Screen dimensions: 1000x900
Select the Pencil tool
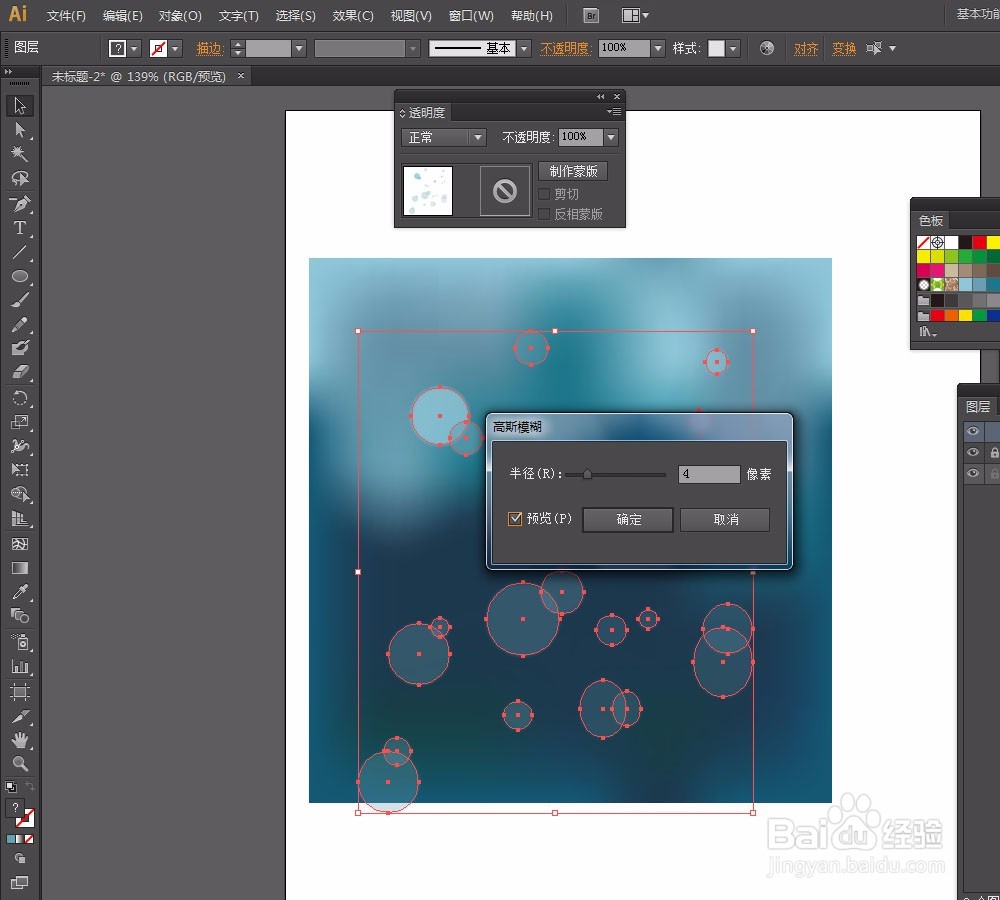(x=20, y=324)
